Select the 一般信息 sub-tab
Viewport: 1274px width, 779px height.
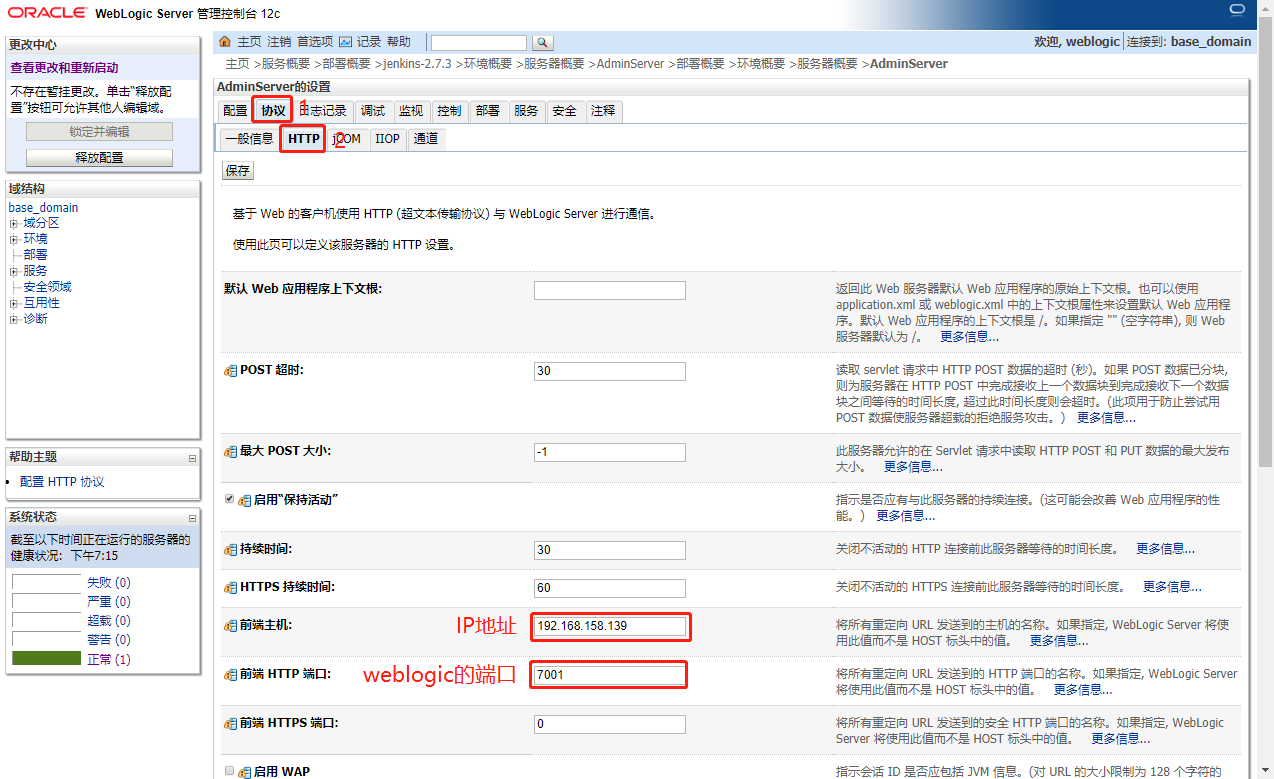point(249,139)
